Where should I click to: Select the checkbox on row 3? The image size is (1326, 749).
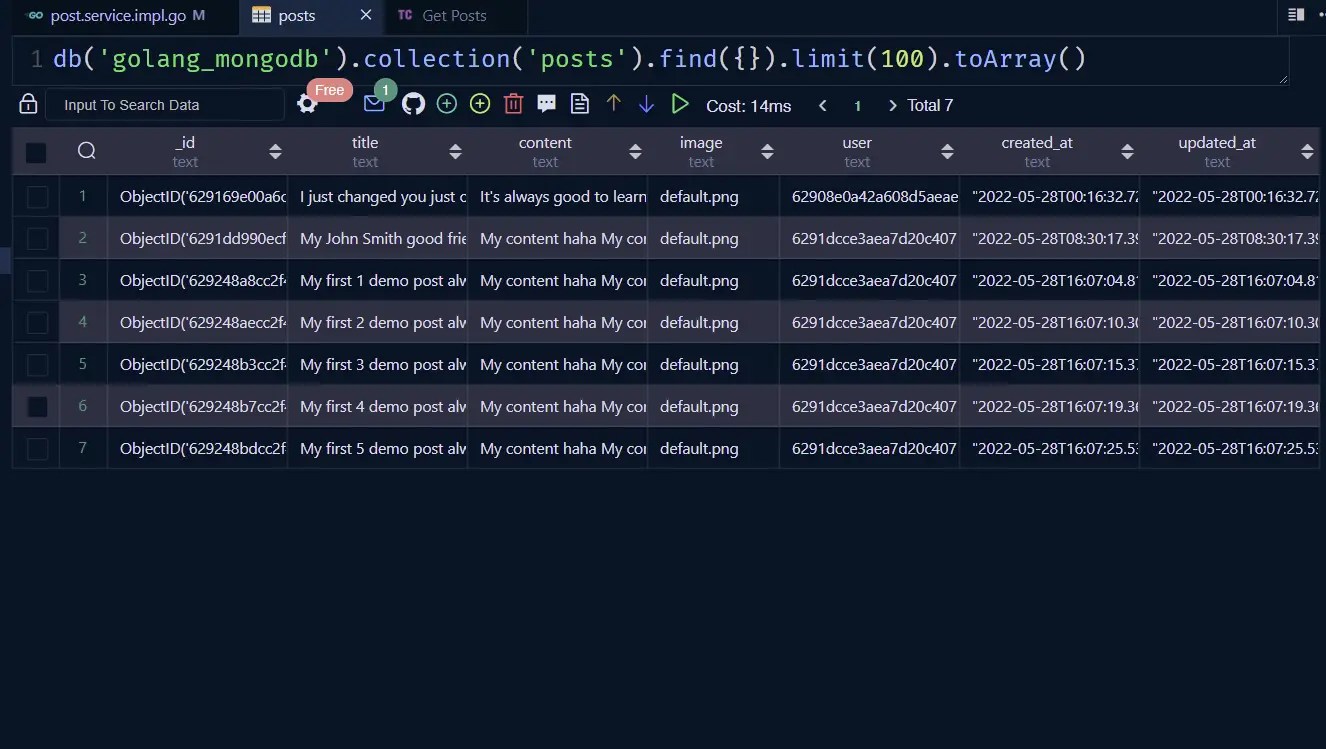(36, 280)
